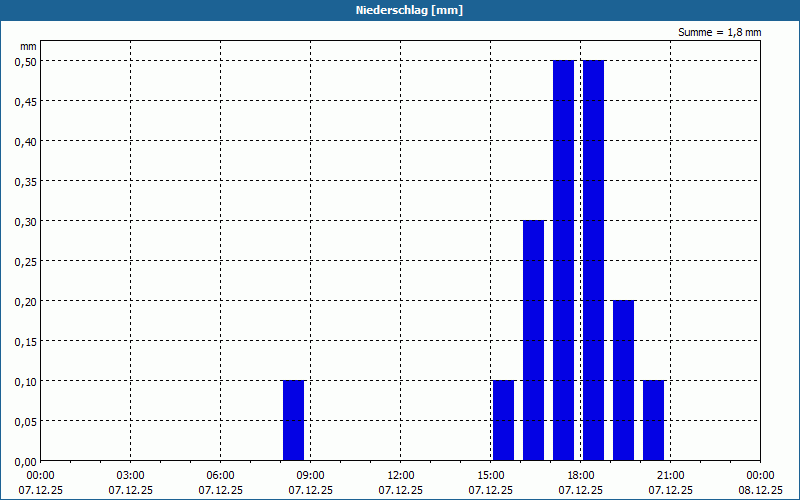This screenshot has height=500, width=800.
Task: Click the 03:00 time axis label
Action: [x=131, y=476]
